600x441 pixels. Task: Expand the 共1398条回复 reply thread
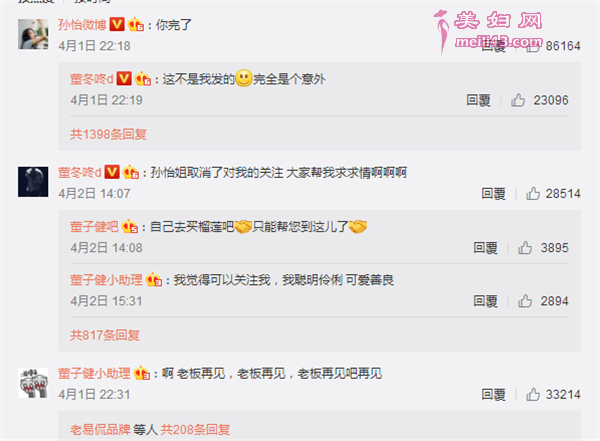108,134
